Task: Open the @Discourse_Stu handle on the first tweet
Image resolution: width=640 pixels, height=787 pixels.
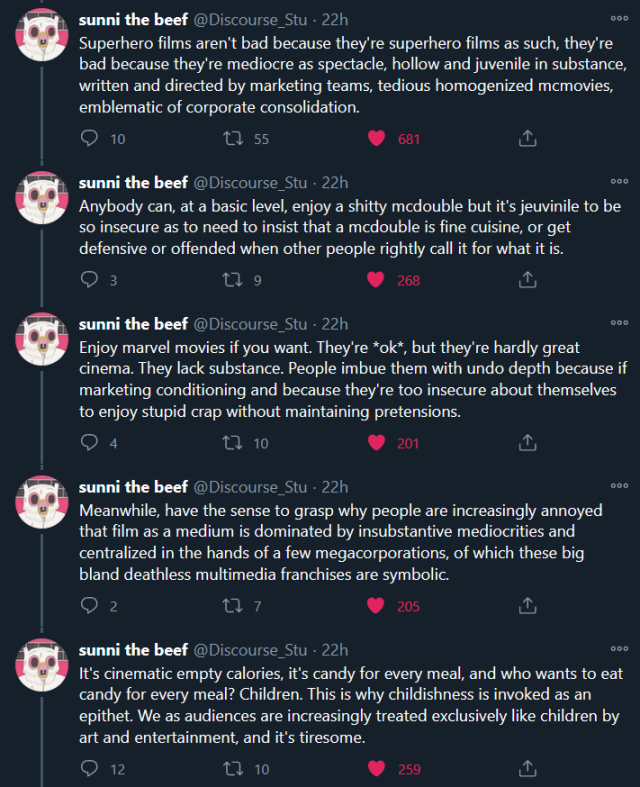Action: tap(250, 19)
